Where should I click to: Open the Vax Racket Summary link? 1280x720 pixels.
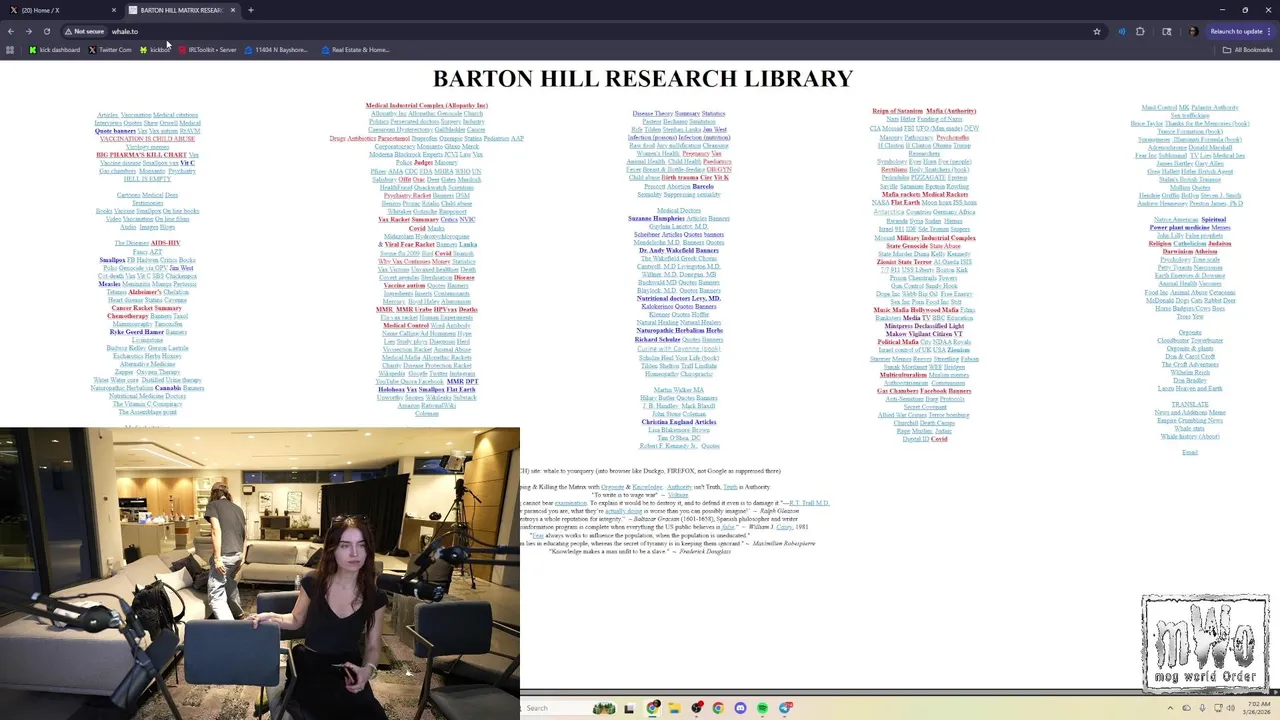point(408,219)
